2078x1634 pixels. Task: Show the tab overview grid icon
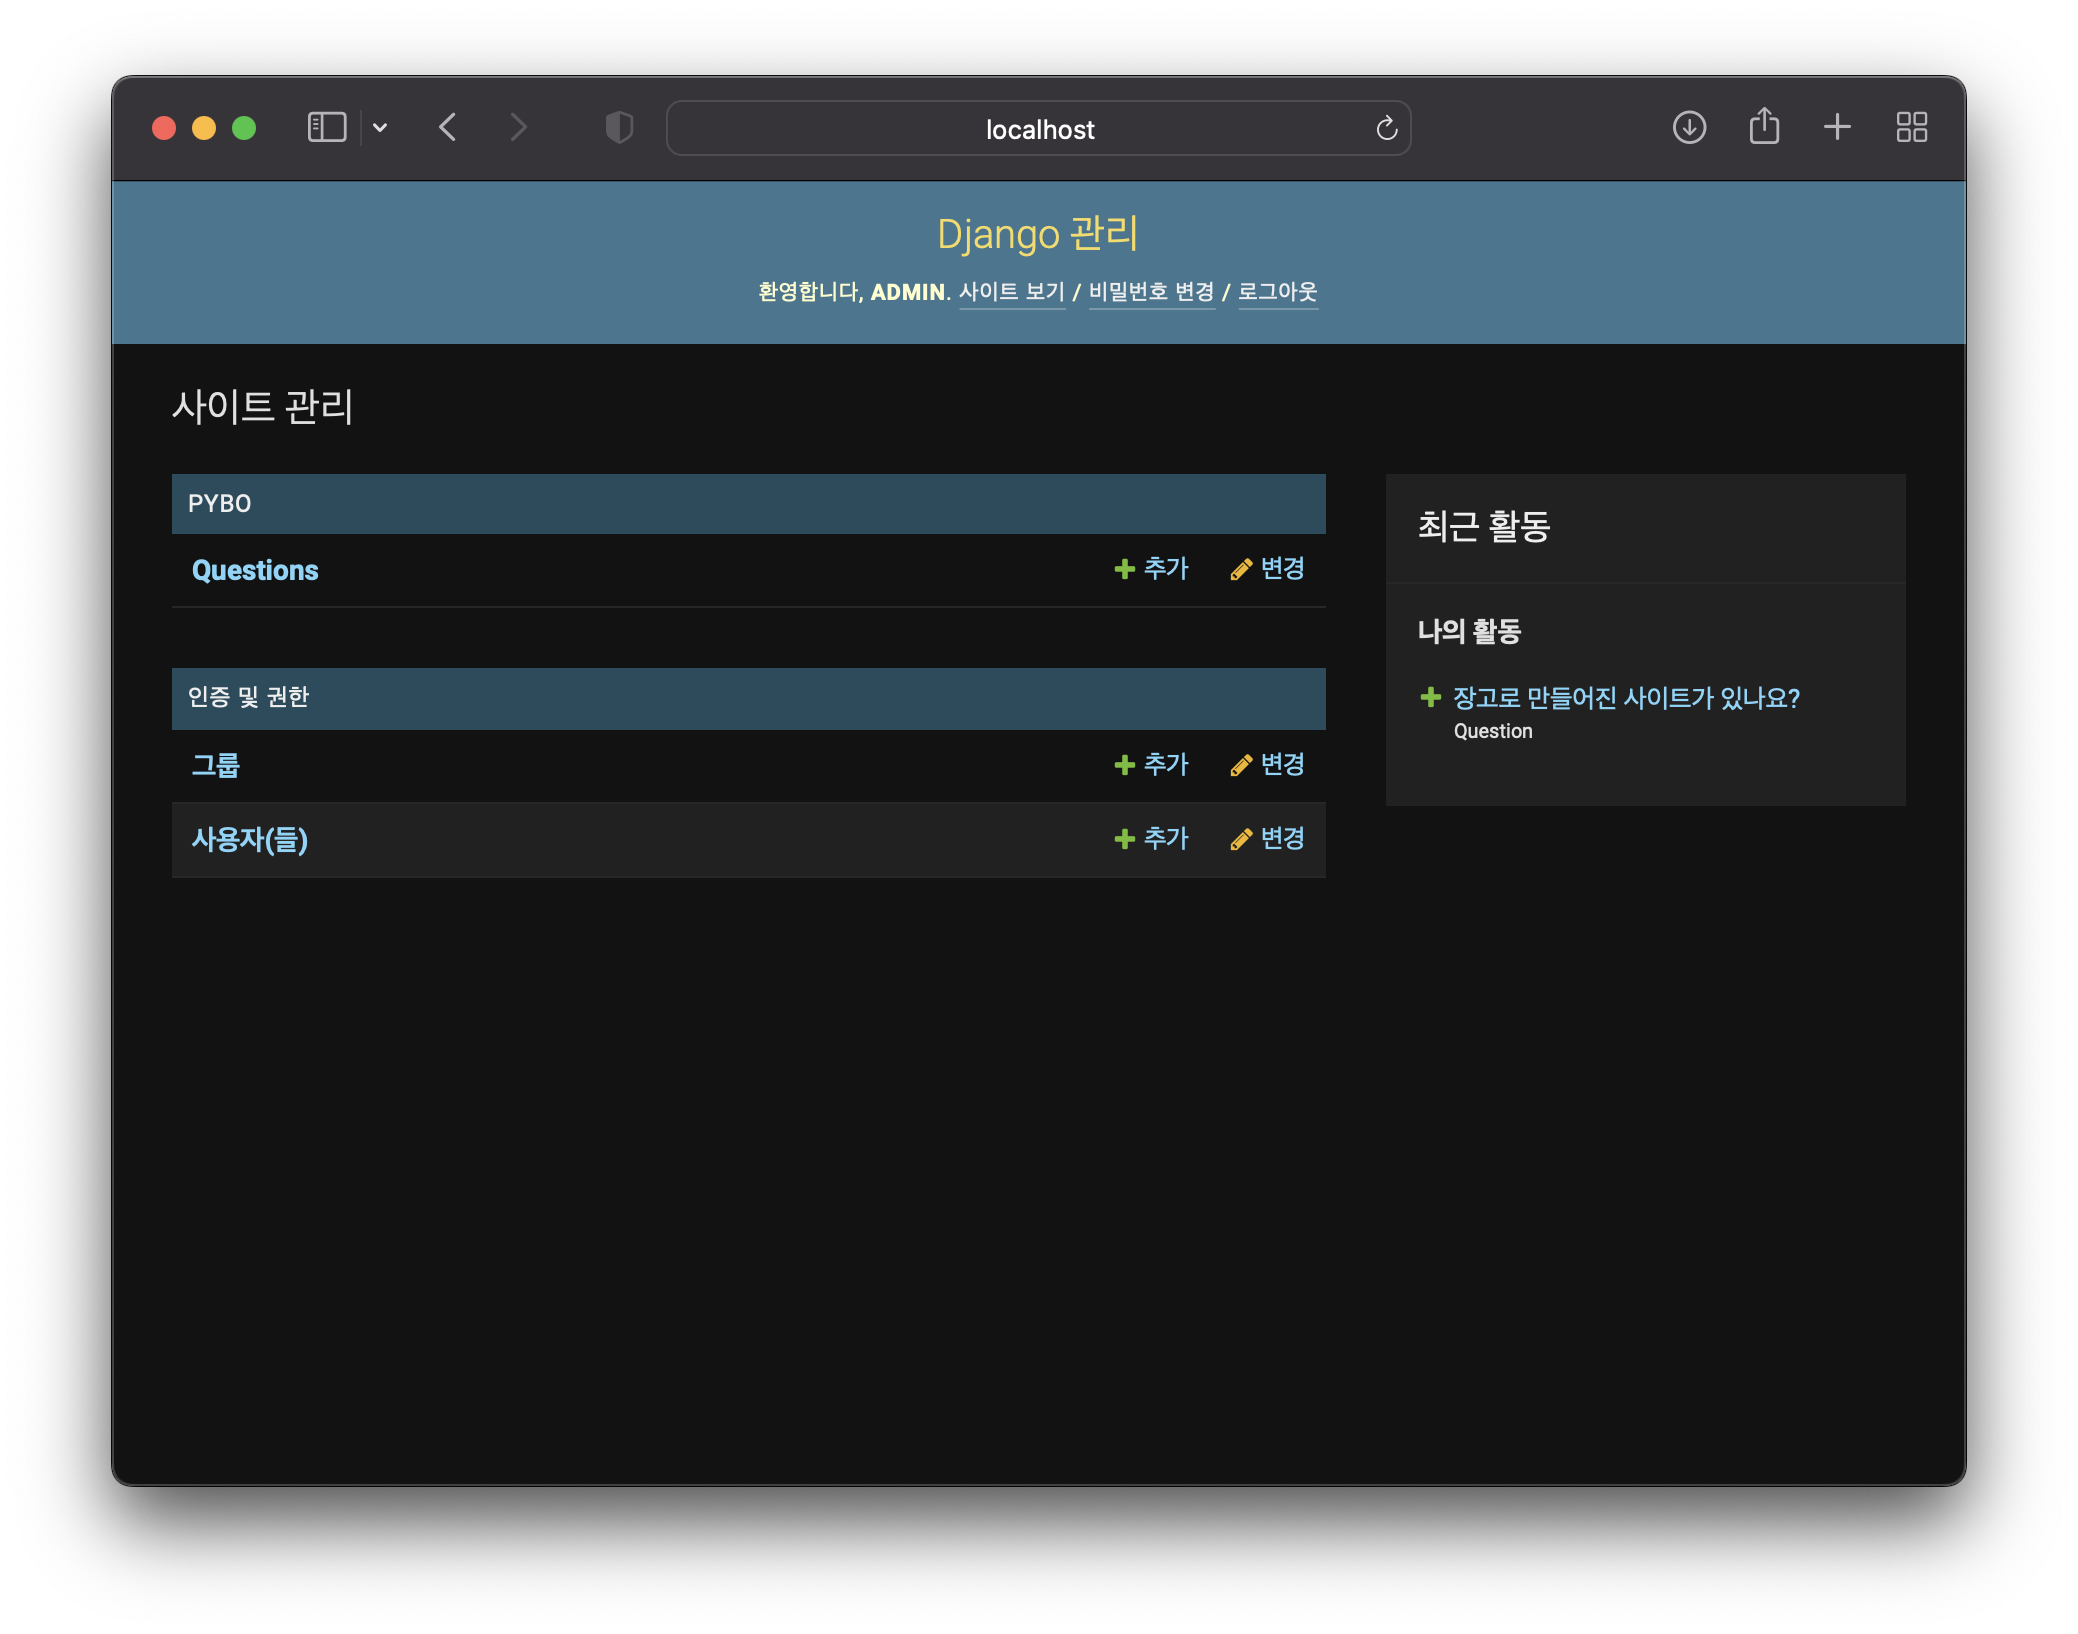pos(1911,128)
